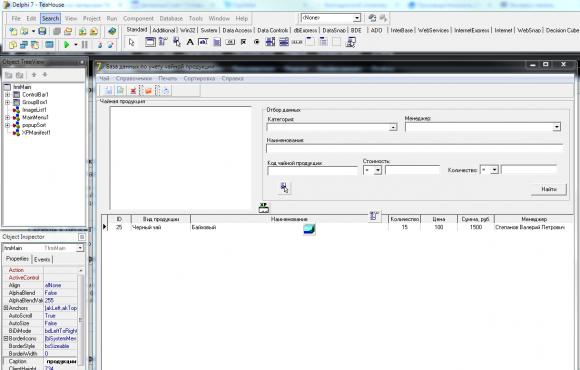Expand the ControlBar1 tree node
This screenshot has width=580, height=370.
pos(7,95)
